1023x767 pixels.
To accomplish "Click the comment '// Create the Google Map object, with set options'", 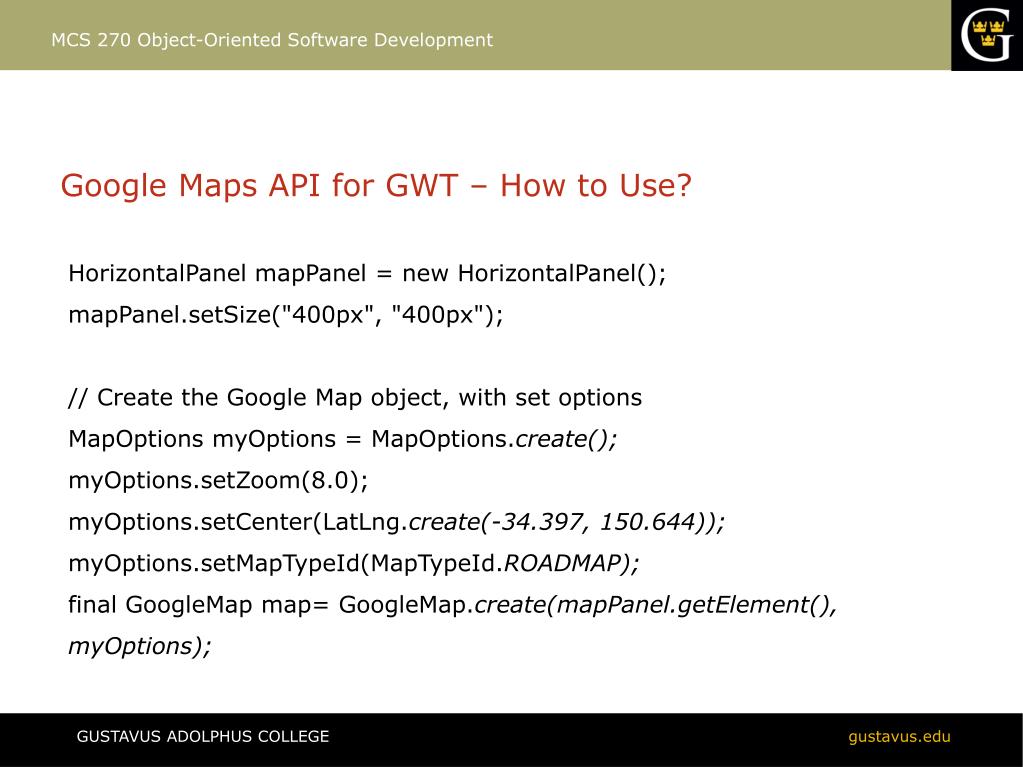I will [x=355, y=398].
